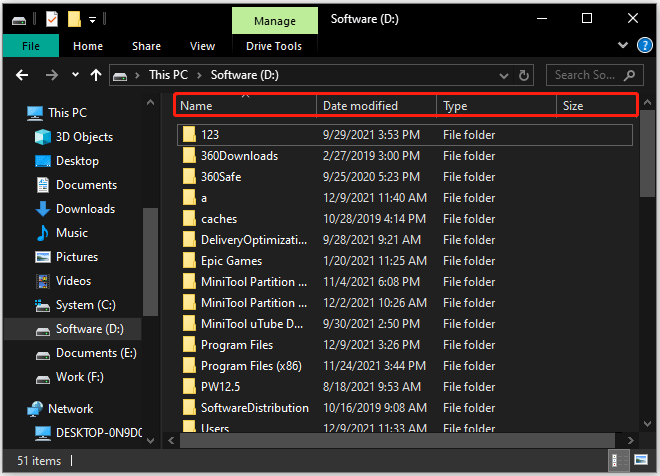Click date 12/2/2021 10:26 AM

[x=375, y=303]
